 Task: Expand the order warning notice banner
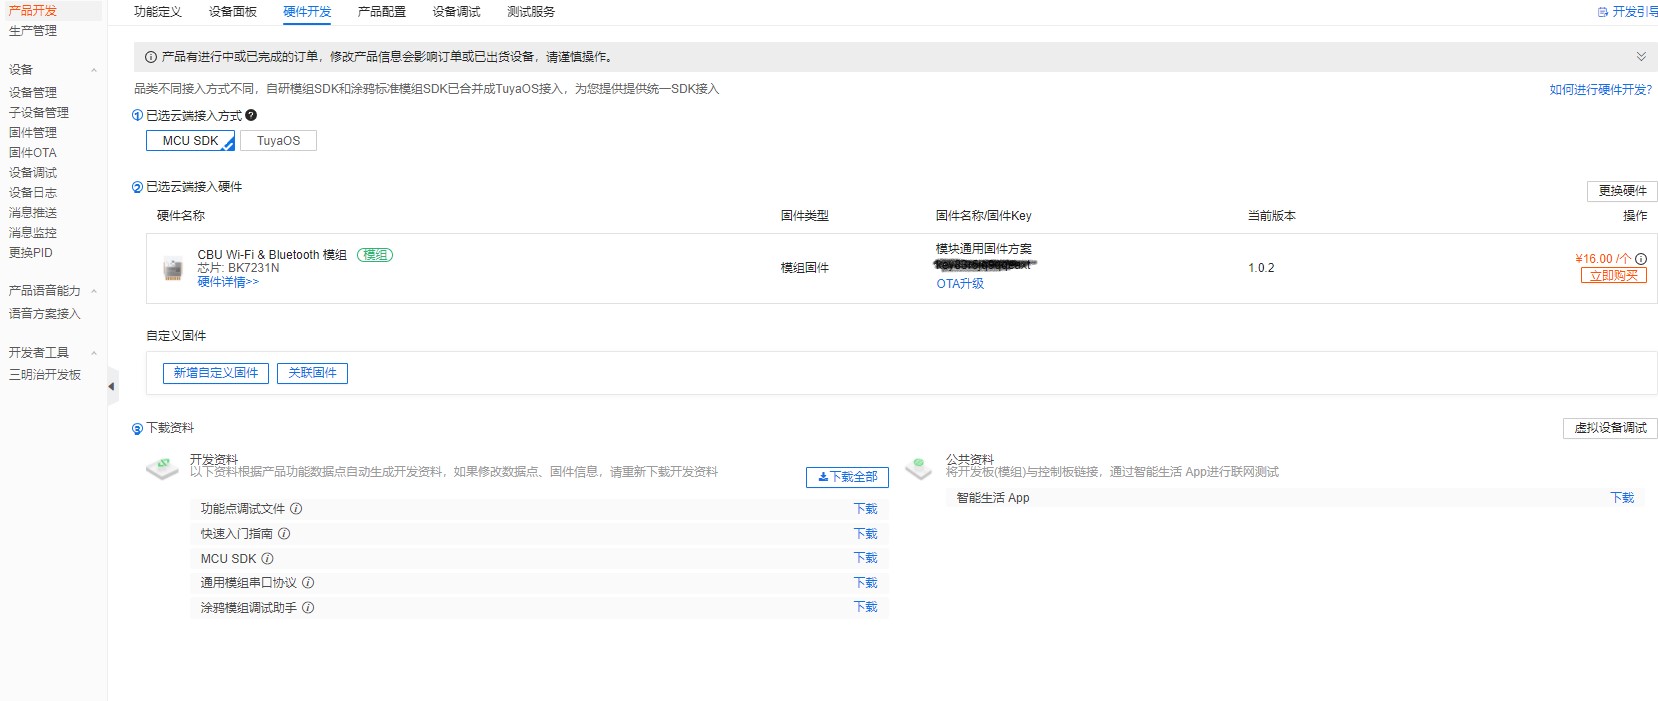[x=1640, y=57]
